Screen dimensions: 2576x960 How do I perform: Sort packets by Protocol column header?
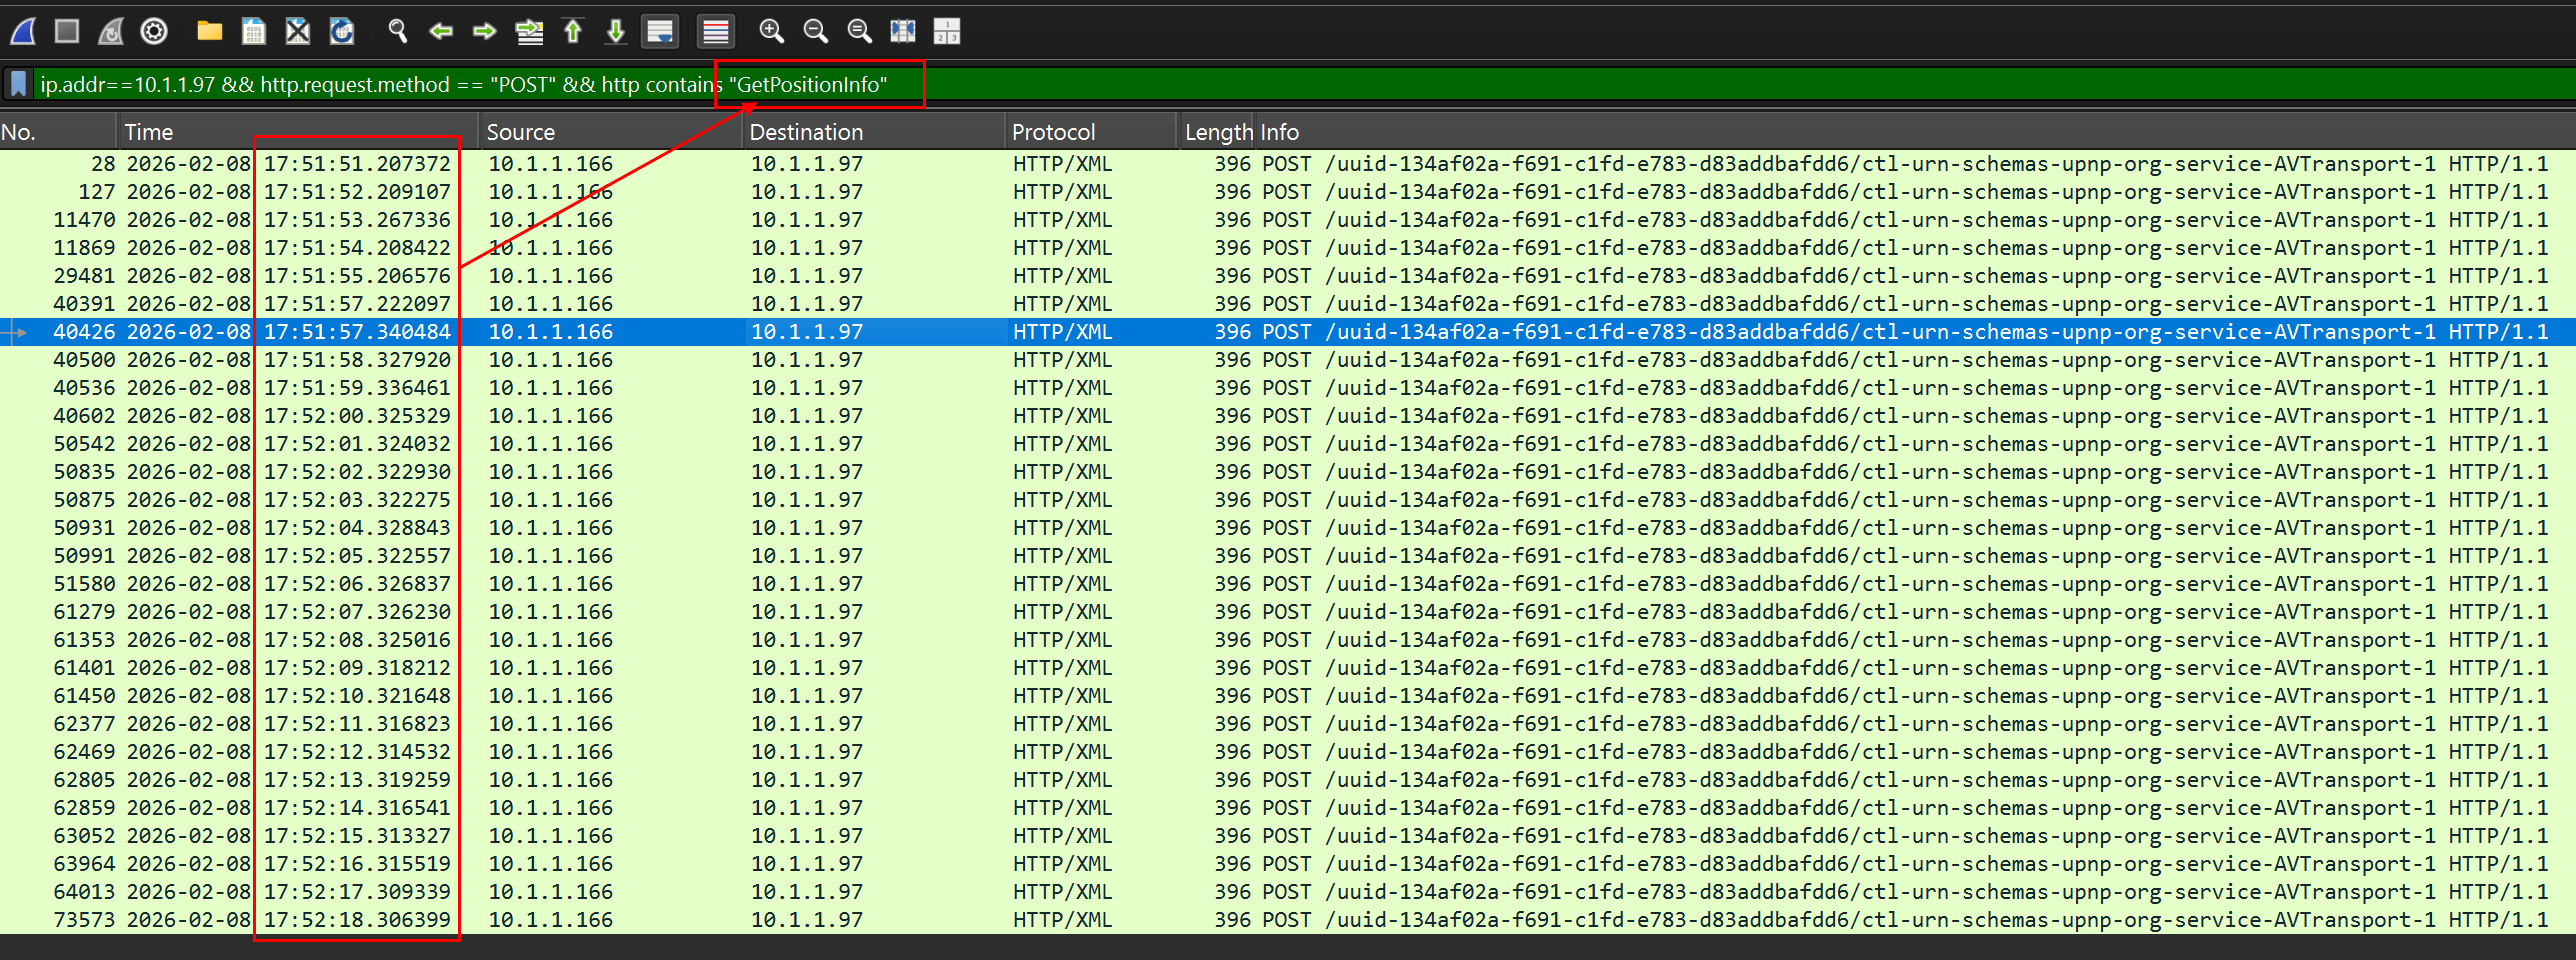pos(1053,132)
